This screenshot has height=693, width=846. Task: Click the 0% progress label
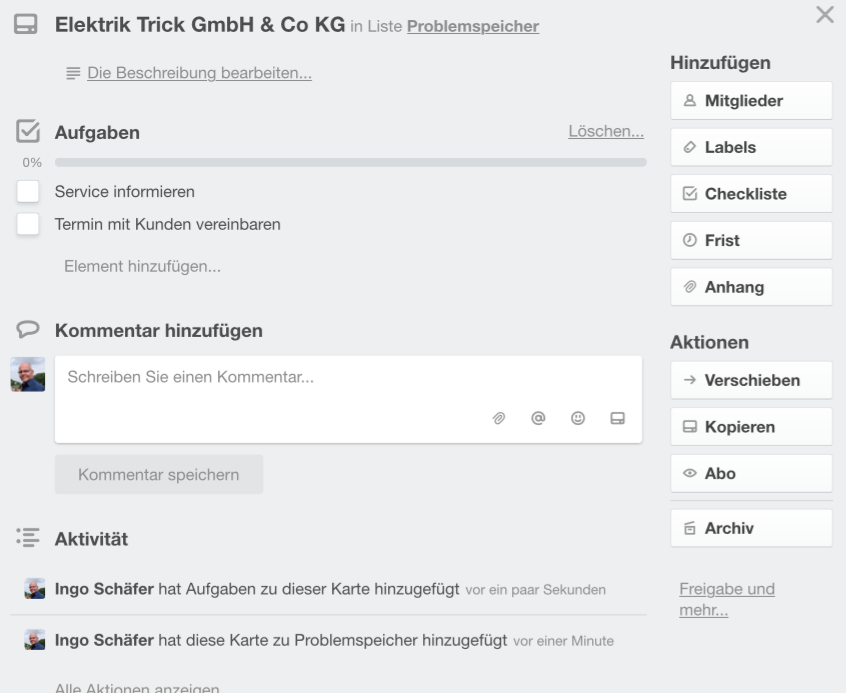pyautogui.click(x=32, y=162)
